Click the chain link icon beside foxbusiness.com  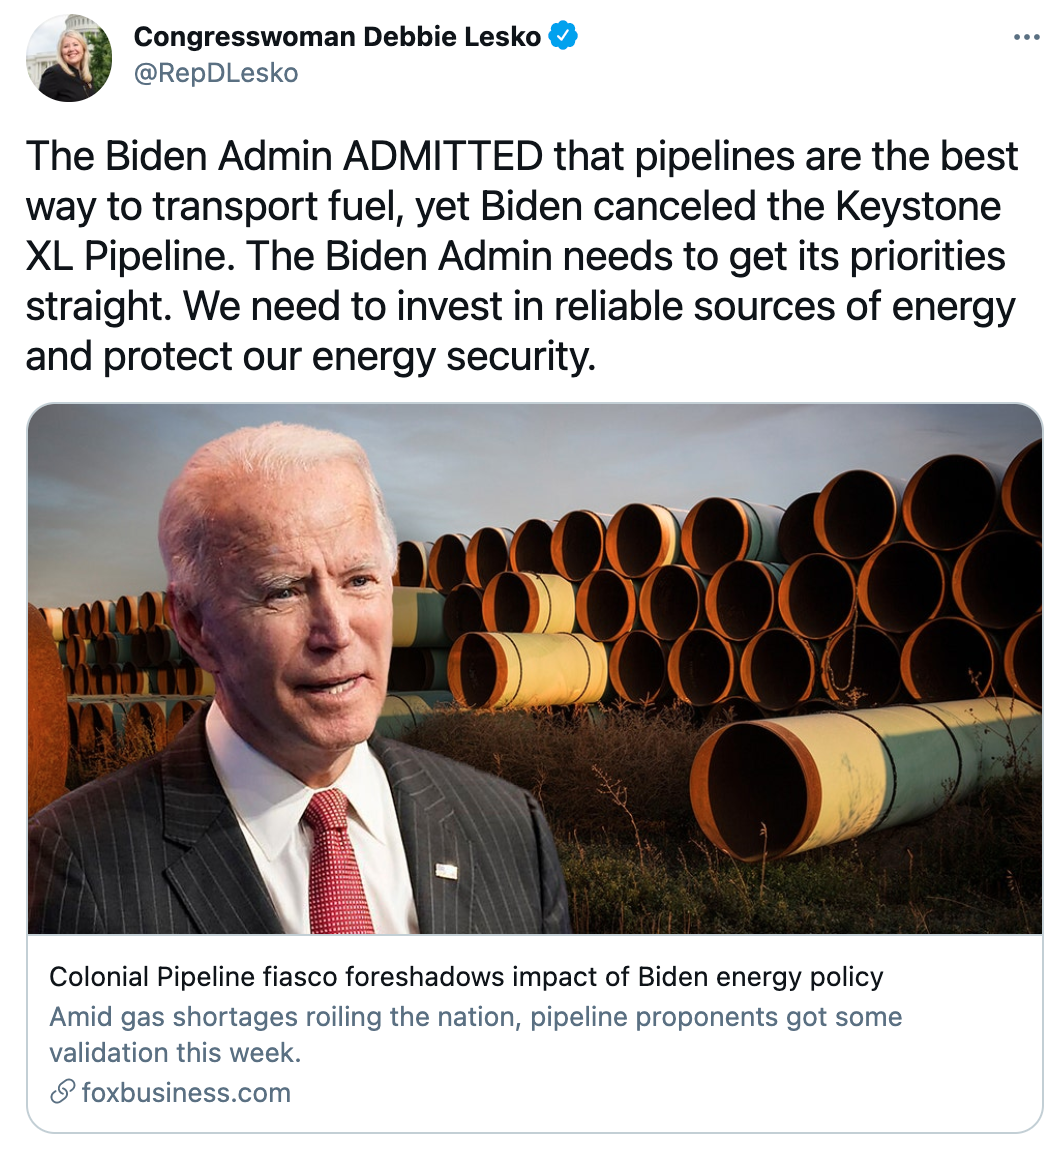(62, 1092)
